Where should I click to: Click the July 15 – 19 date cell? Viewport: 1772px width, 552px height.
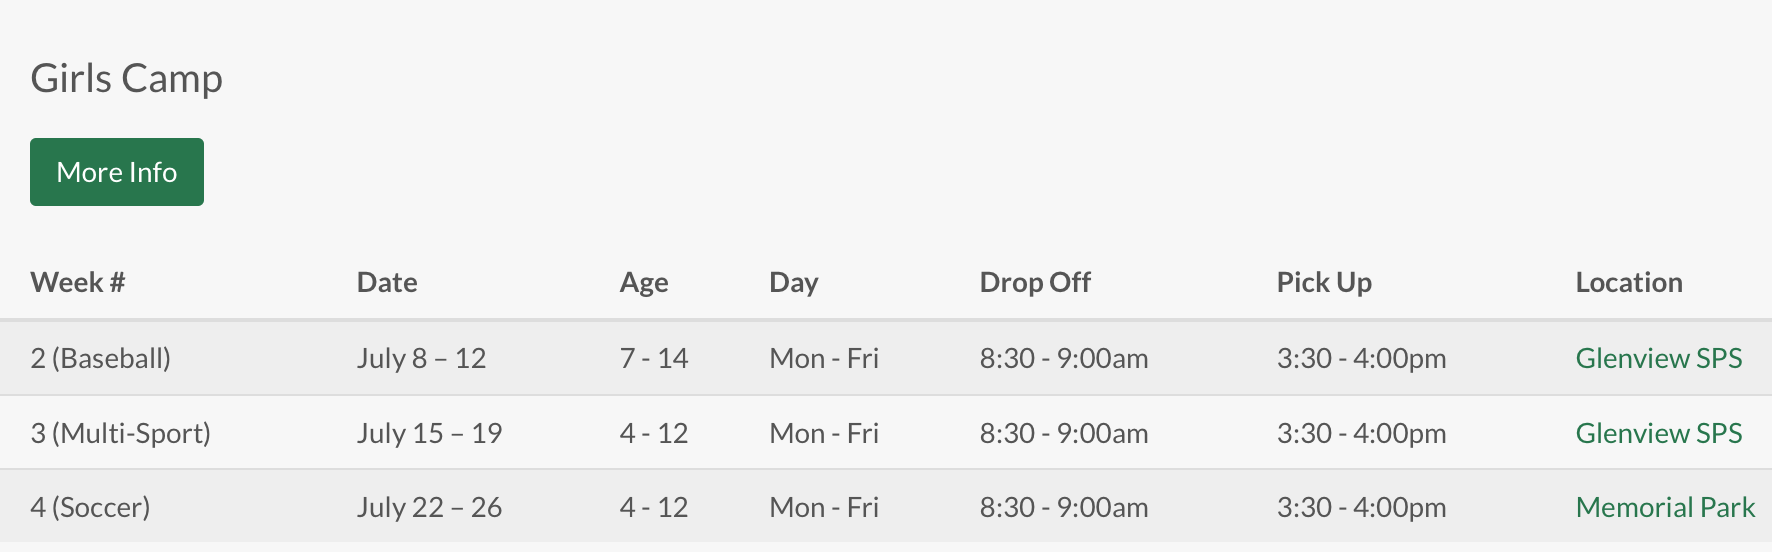tap(429, 433)
